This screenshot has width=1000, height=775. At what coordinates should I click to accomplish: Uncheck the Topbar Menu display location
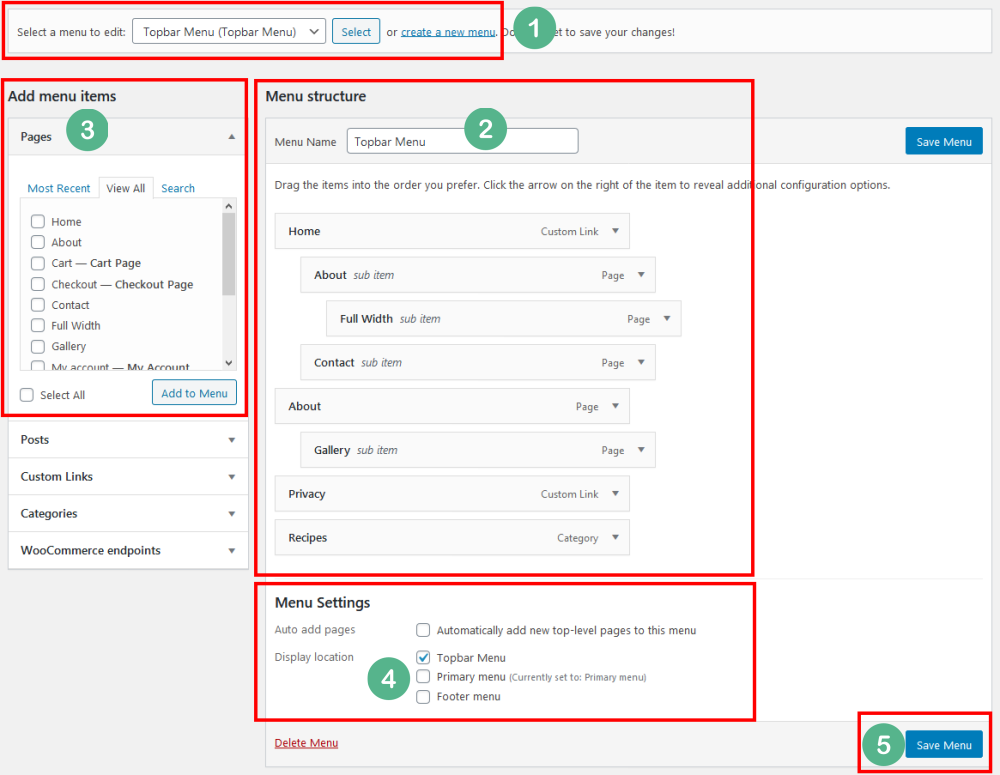pos(423,657)
